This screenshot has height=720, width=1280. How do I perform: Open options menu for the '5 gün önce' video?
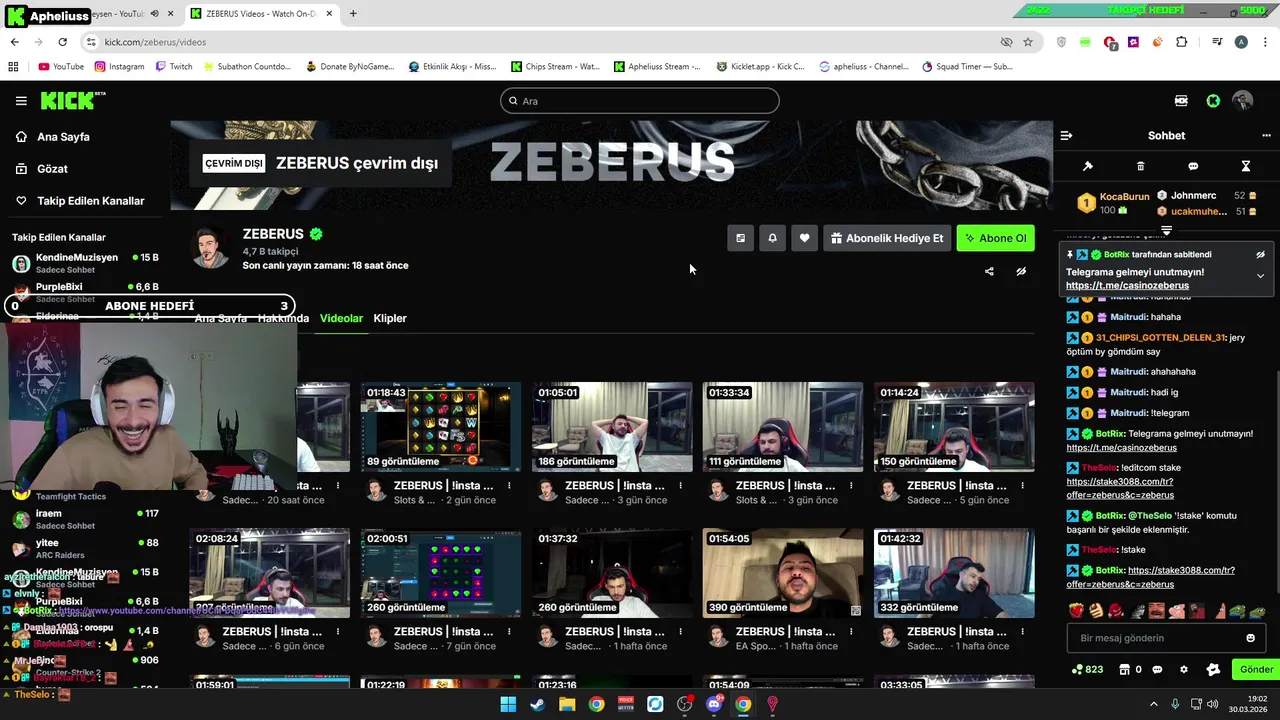click(1022, 486)
